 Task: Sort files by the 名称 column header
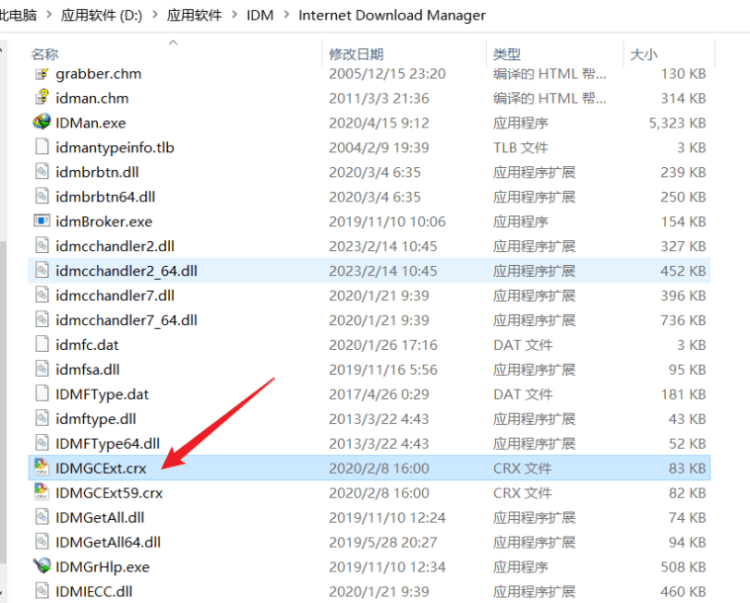(45, 54)
